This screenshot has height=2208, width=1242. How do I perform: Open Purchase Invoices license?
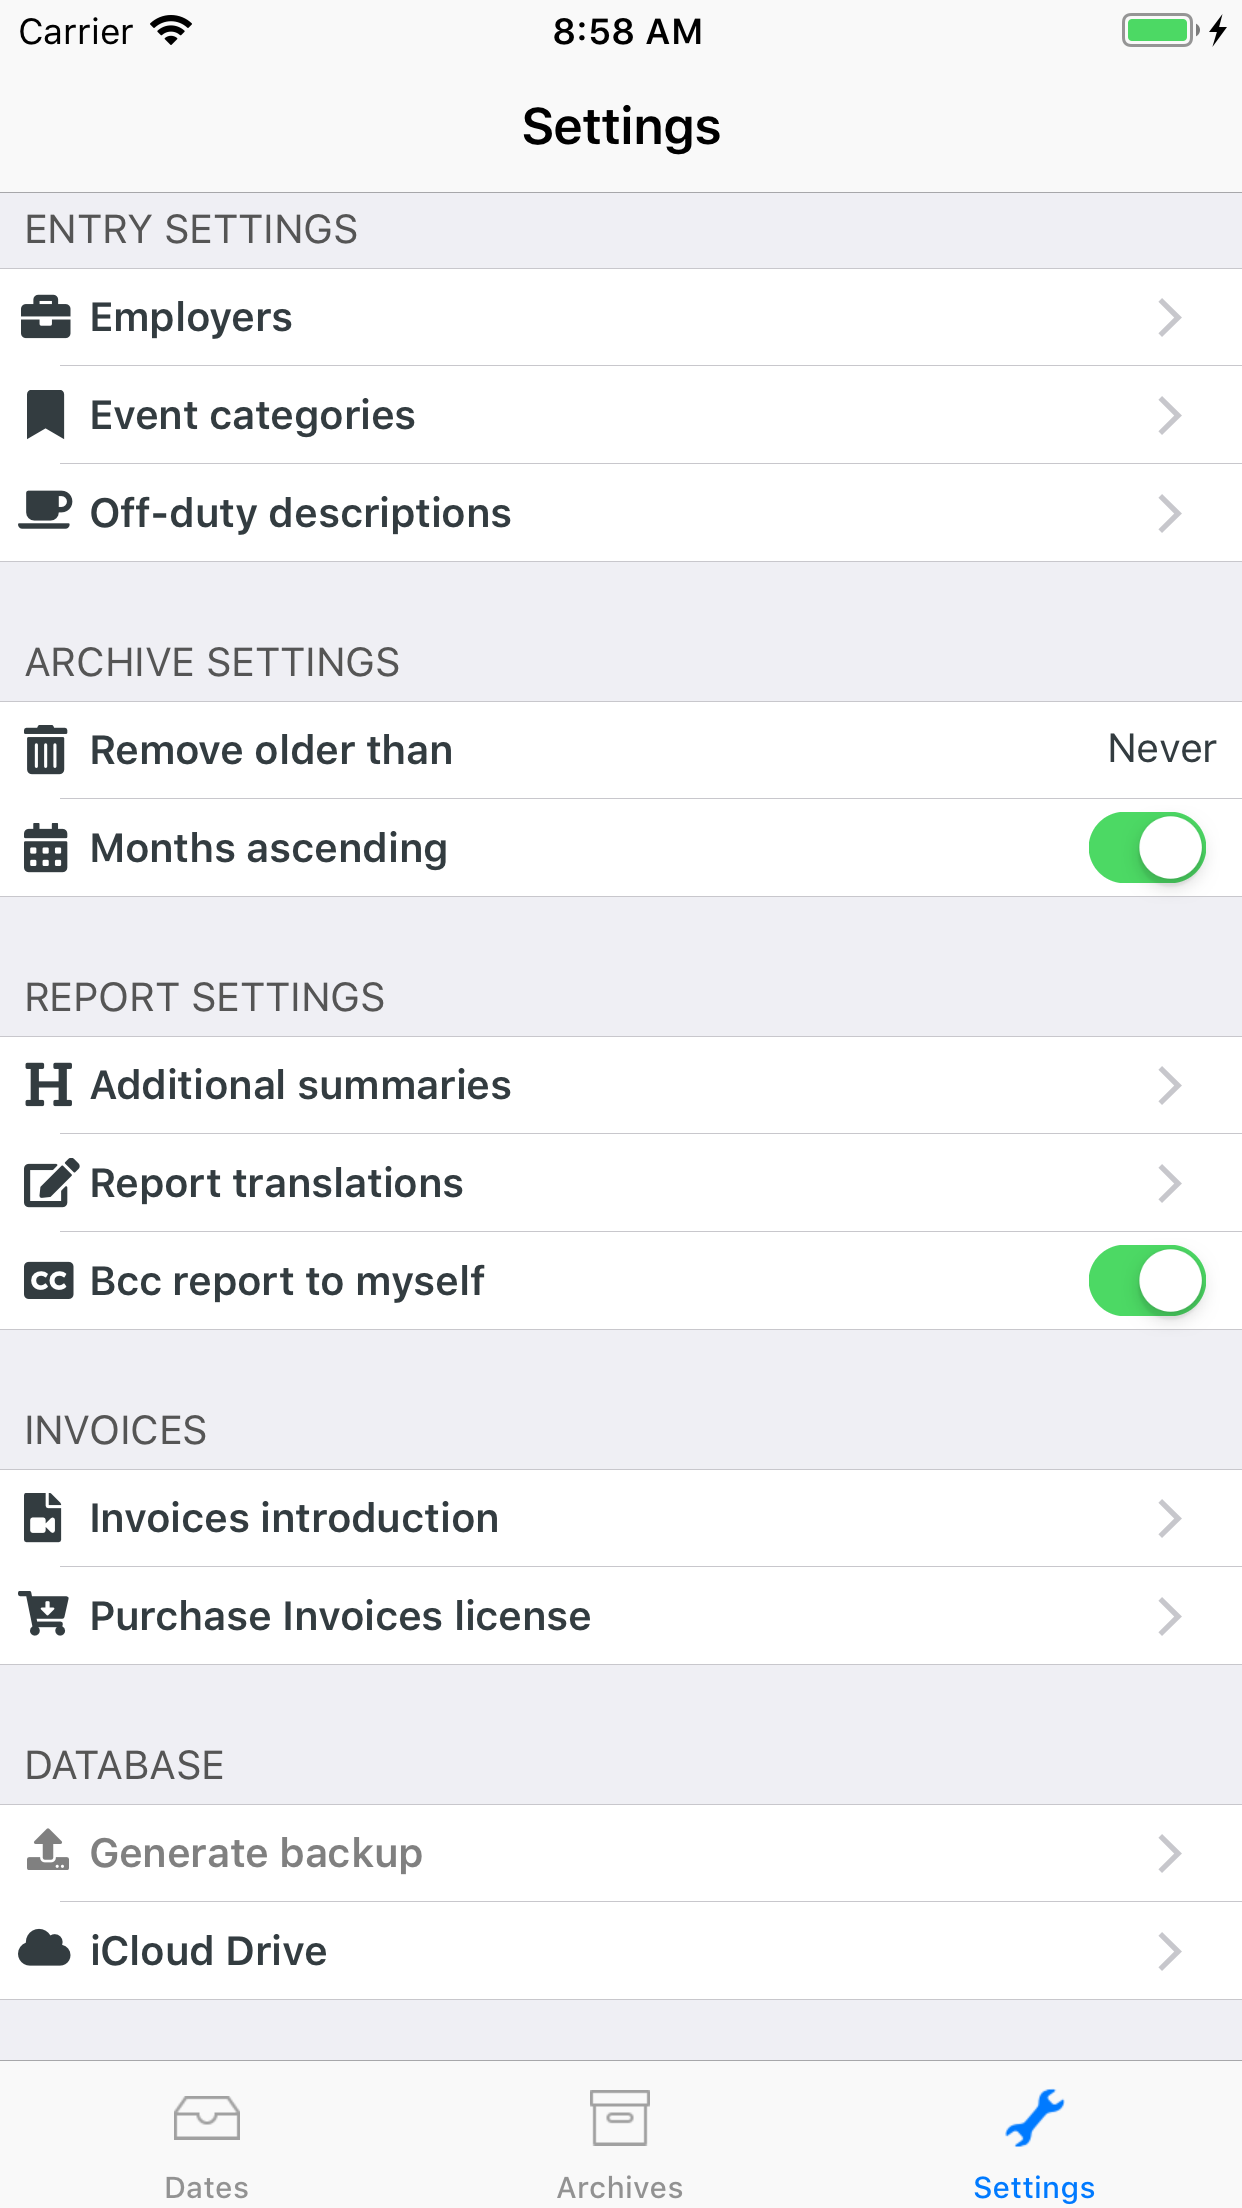pyautogui.click(x=340, y=1616)
